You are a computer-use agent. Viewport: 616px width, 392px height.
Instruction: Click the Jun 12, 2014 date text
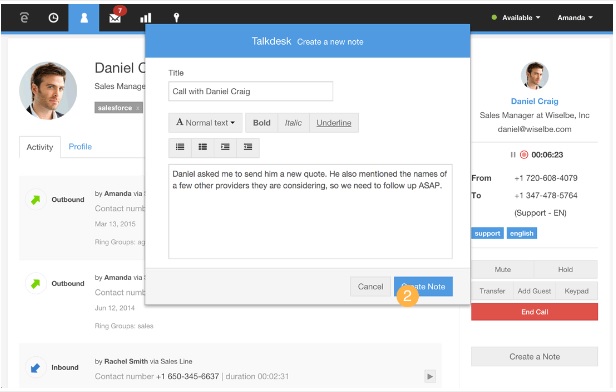(114, 308)
